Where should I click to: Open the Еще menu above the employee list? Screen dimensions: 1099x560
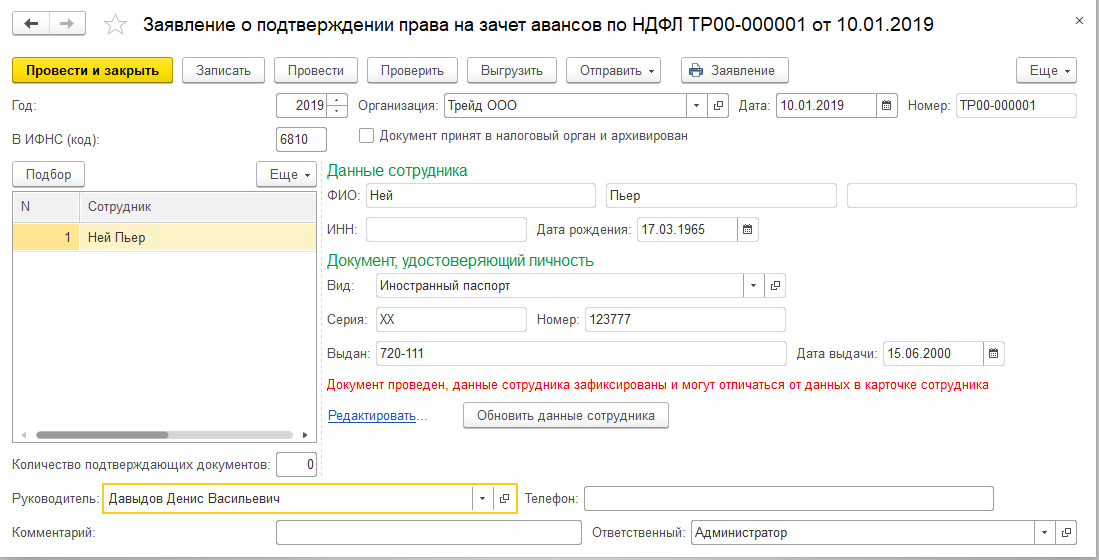[286, 175]
